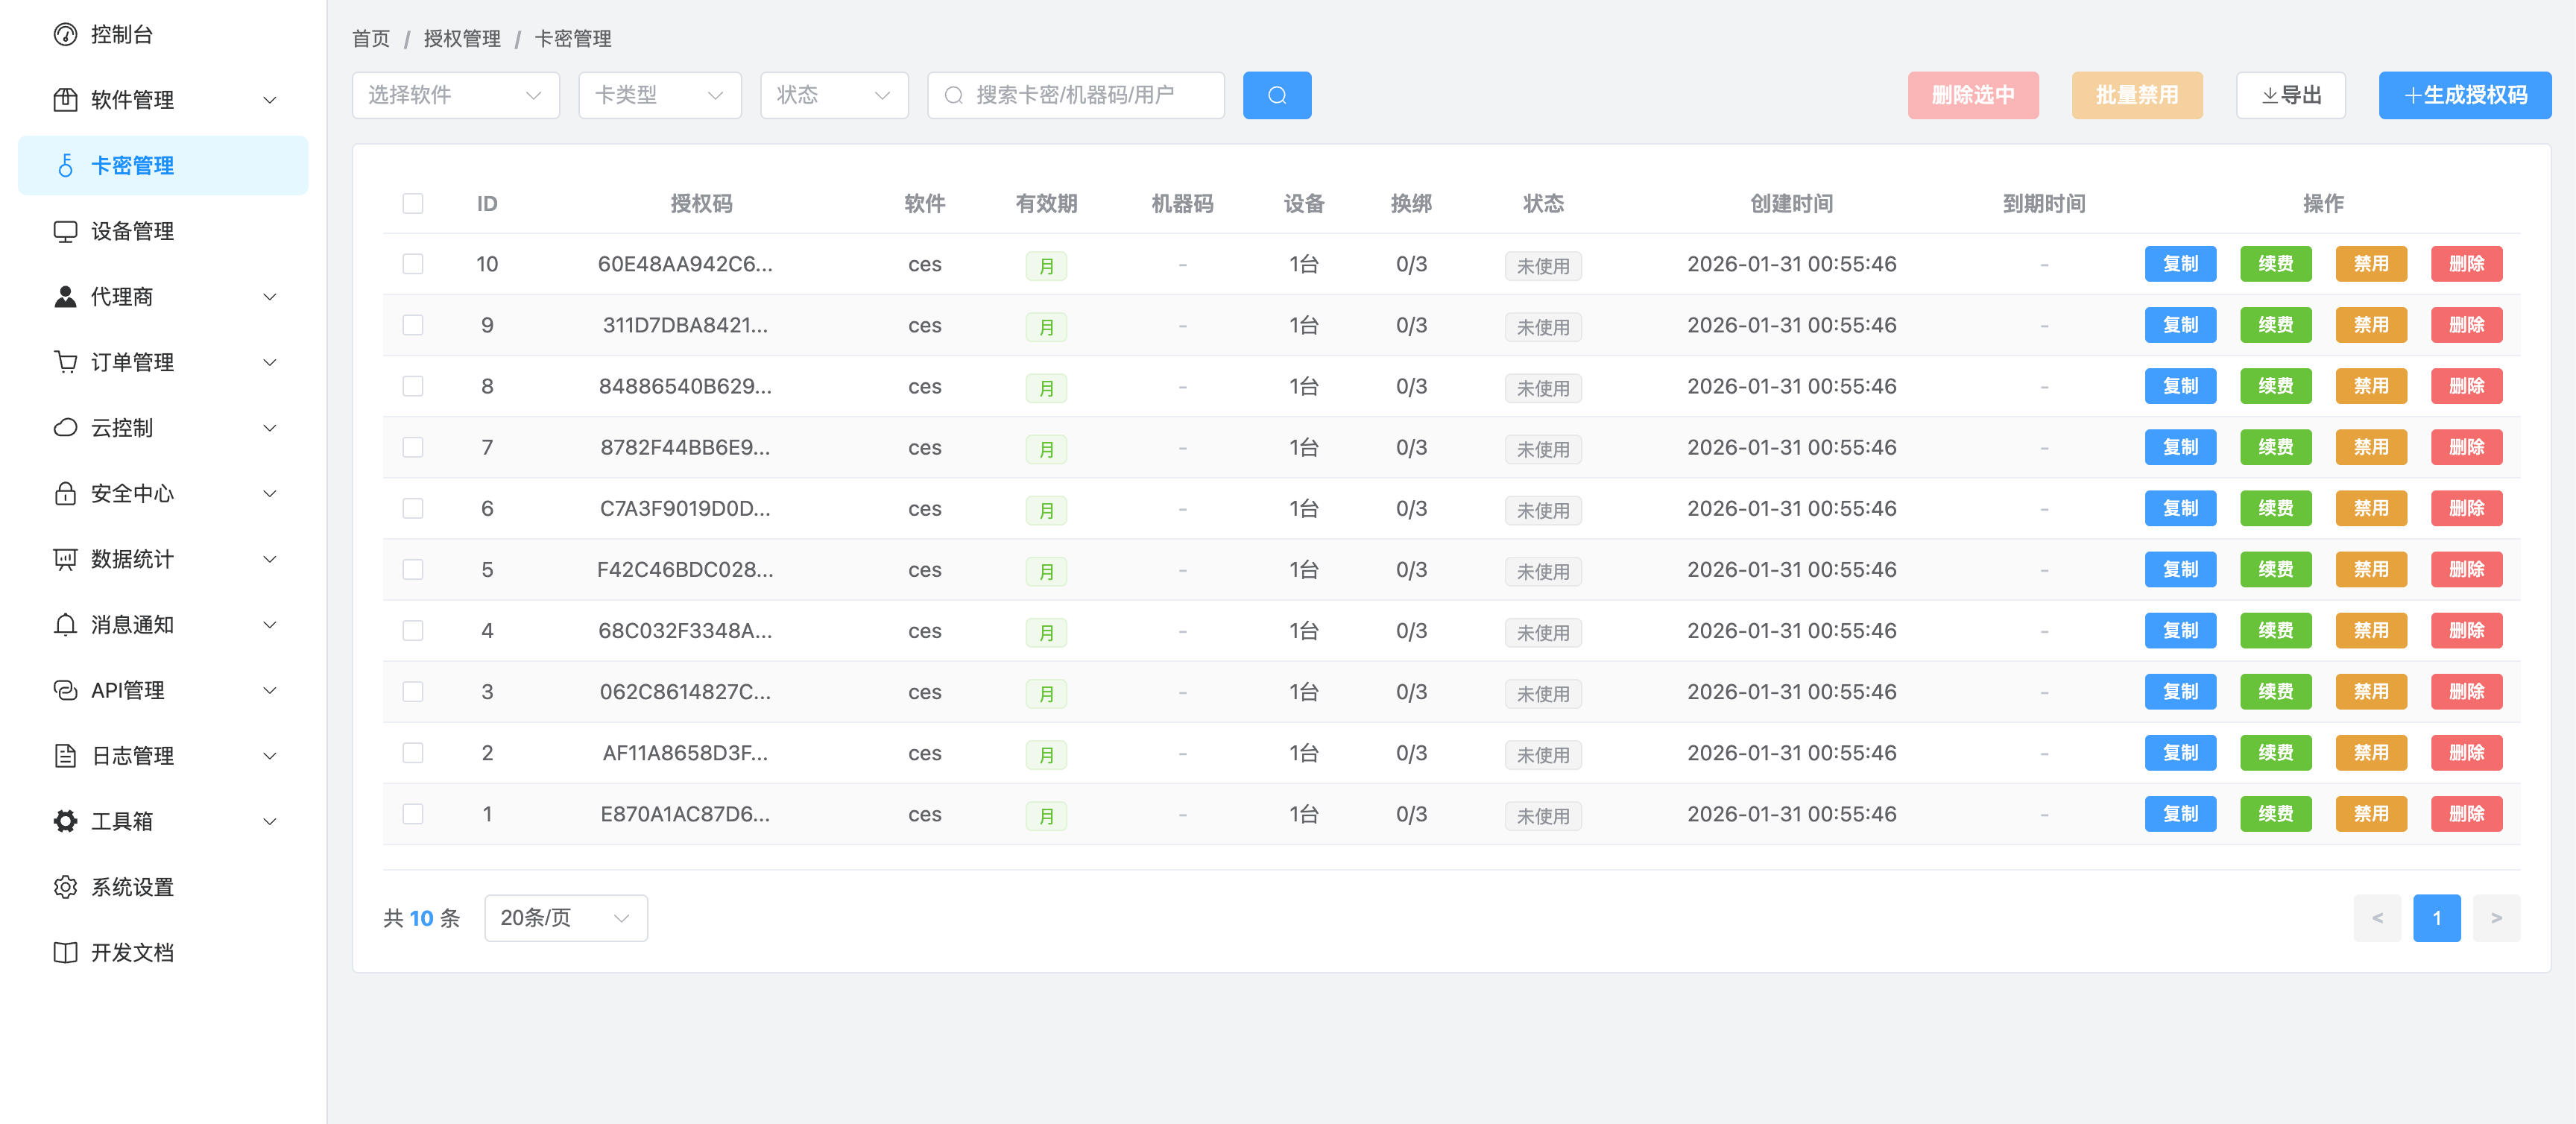The image size is (2576, 1124).
Task: Click the 系统设置 settings icon
Action: (x=65, y=887)
